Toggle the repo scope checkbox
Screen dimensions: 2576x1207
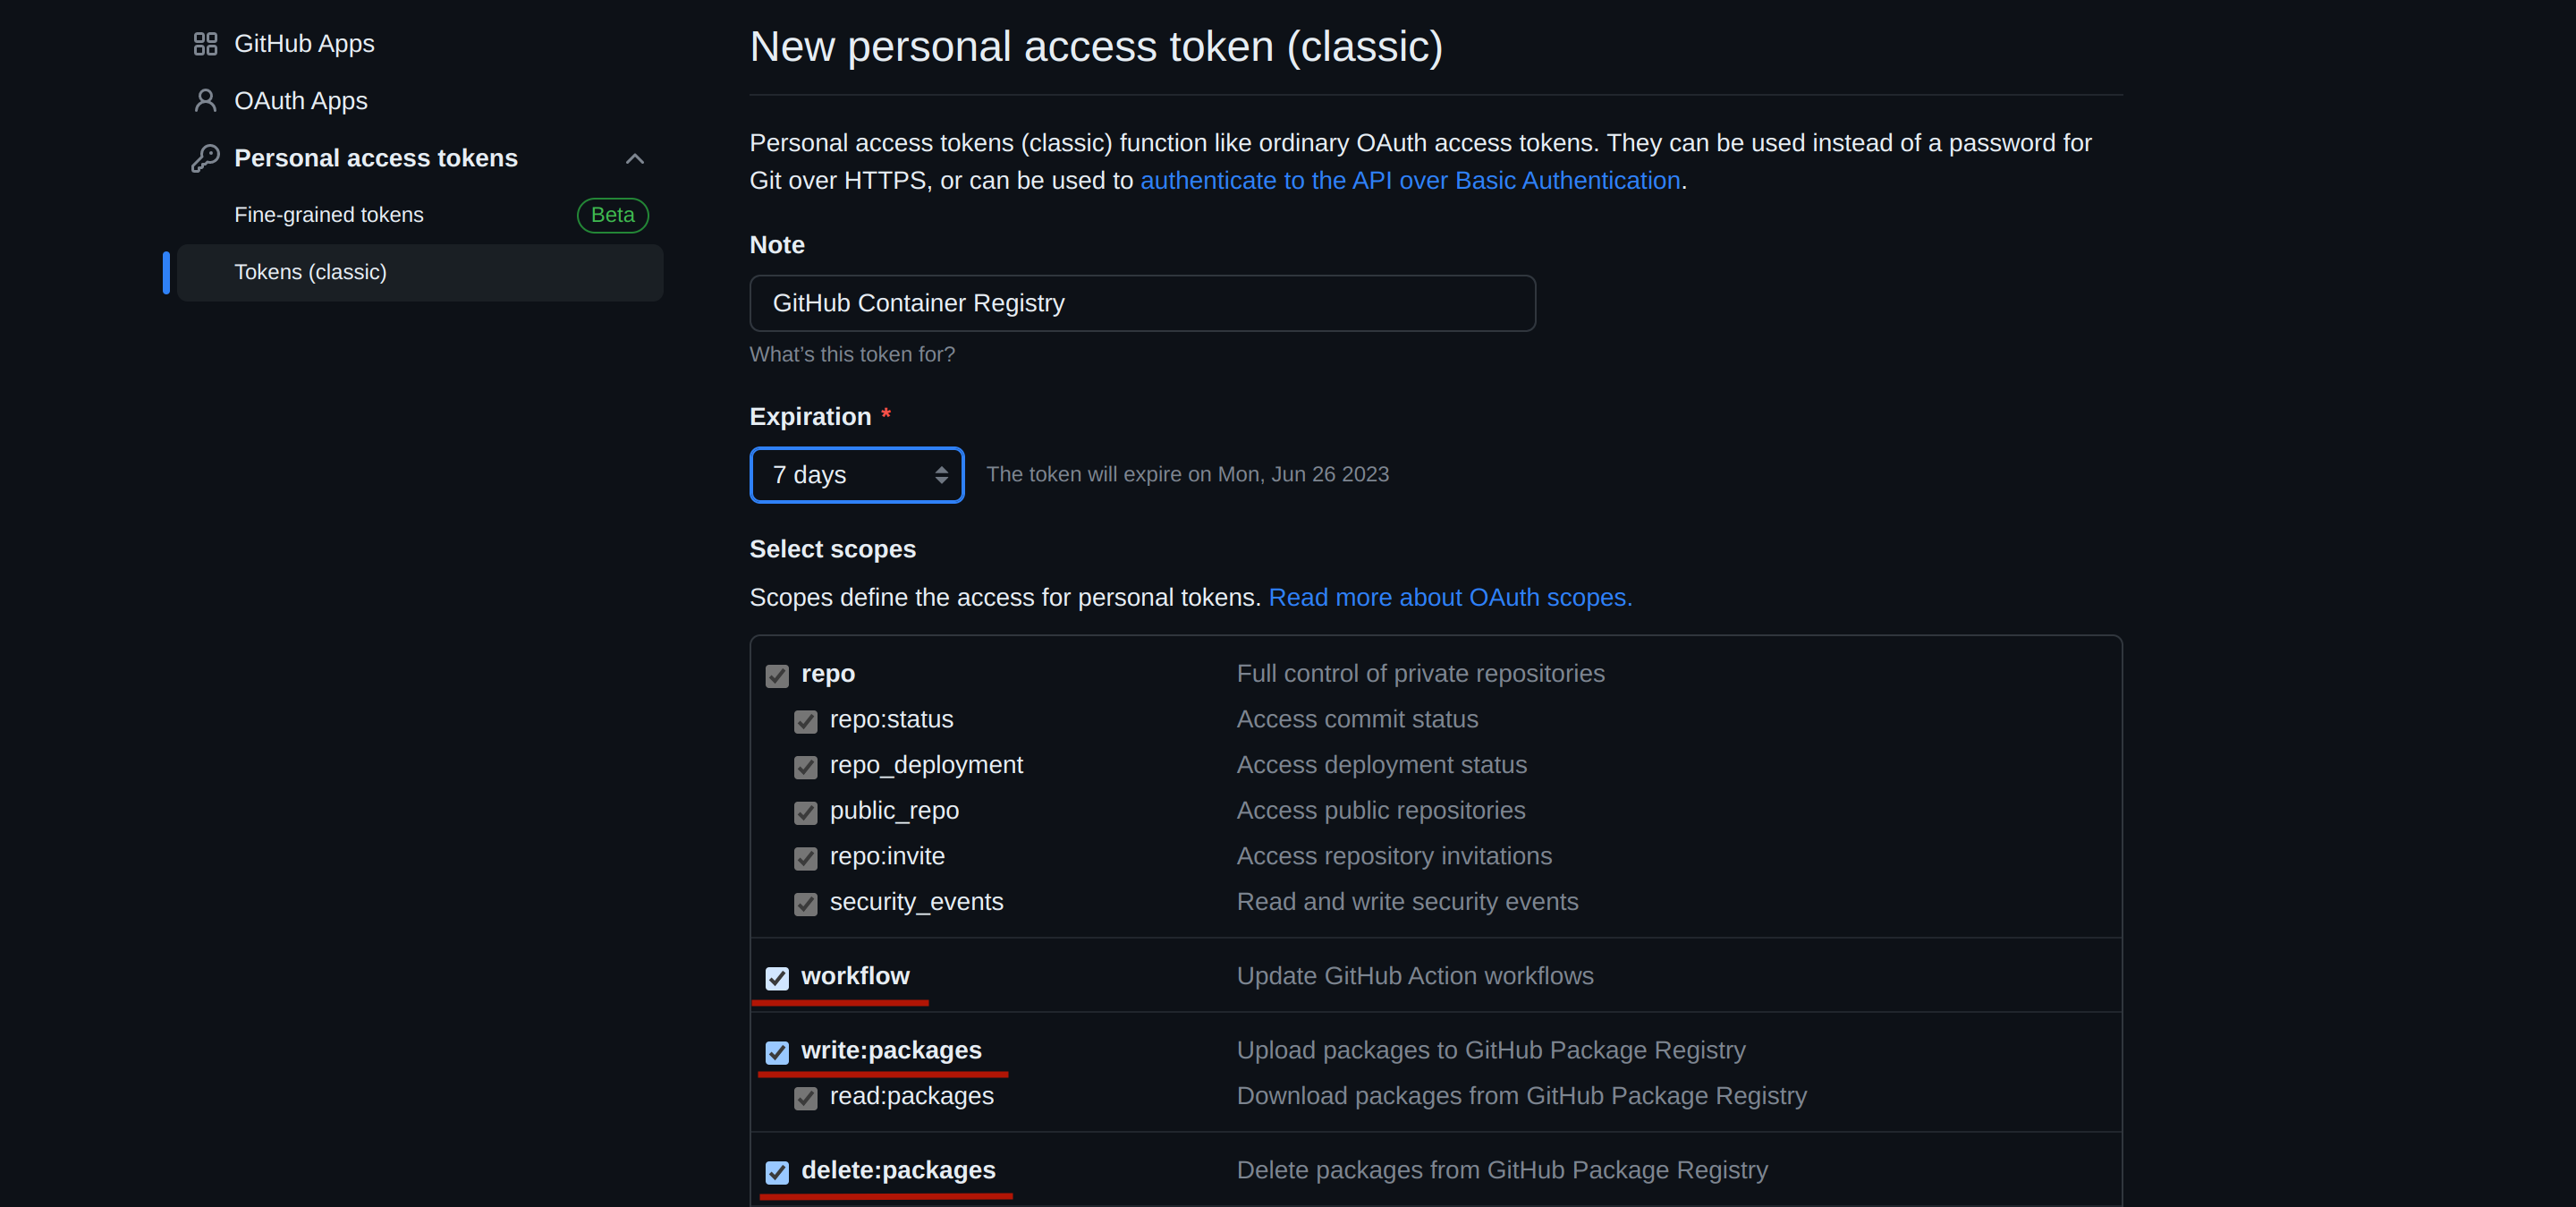[777, 676]
